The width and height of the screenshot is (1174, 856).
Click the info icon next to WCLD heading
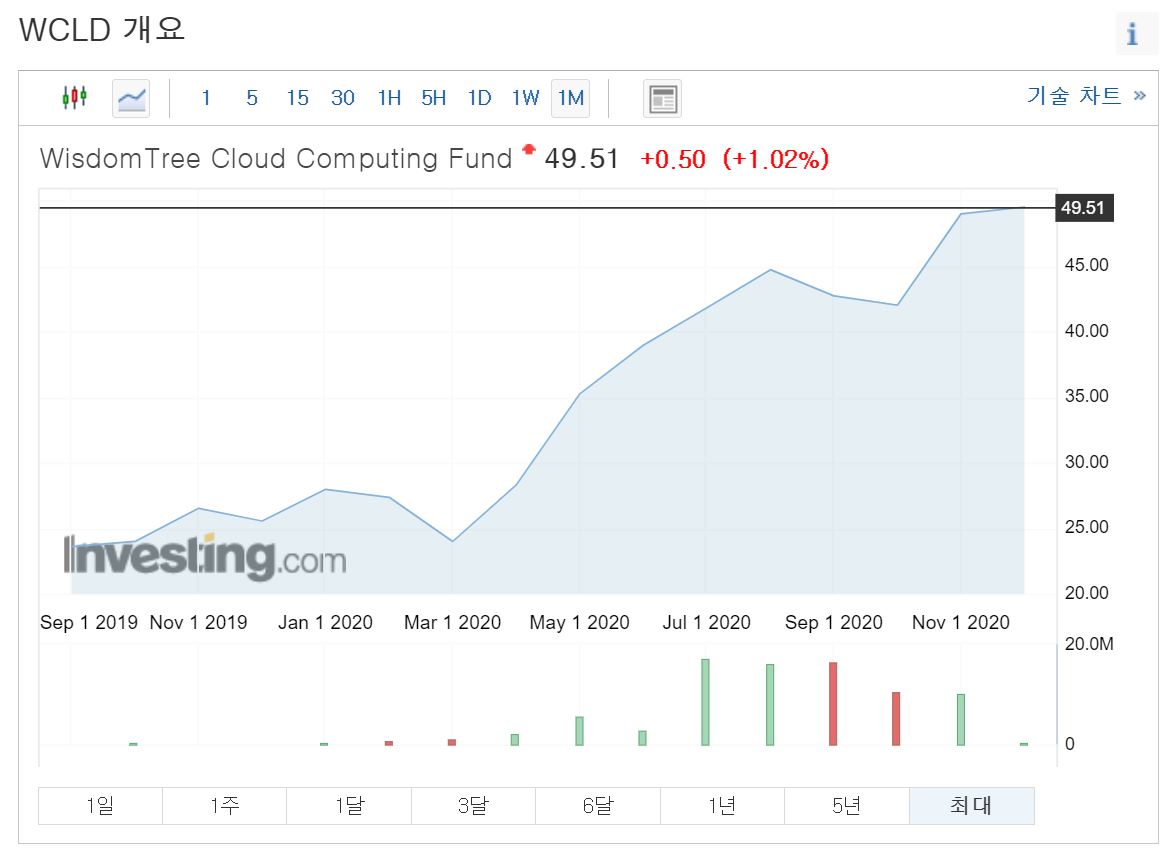1132,34
